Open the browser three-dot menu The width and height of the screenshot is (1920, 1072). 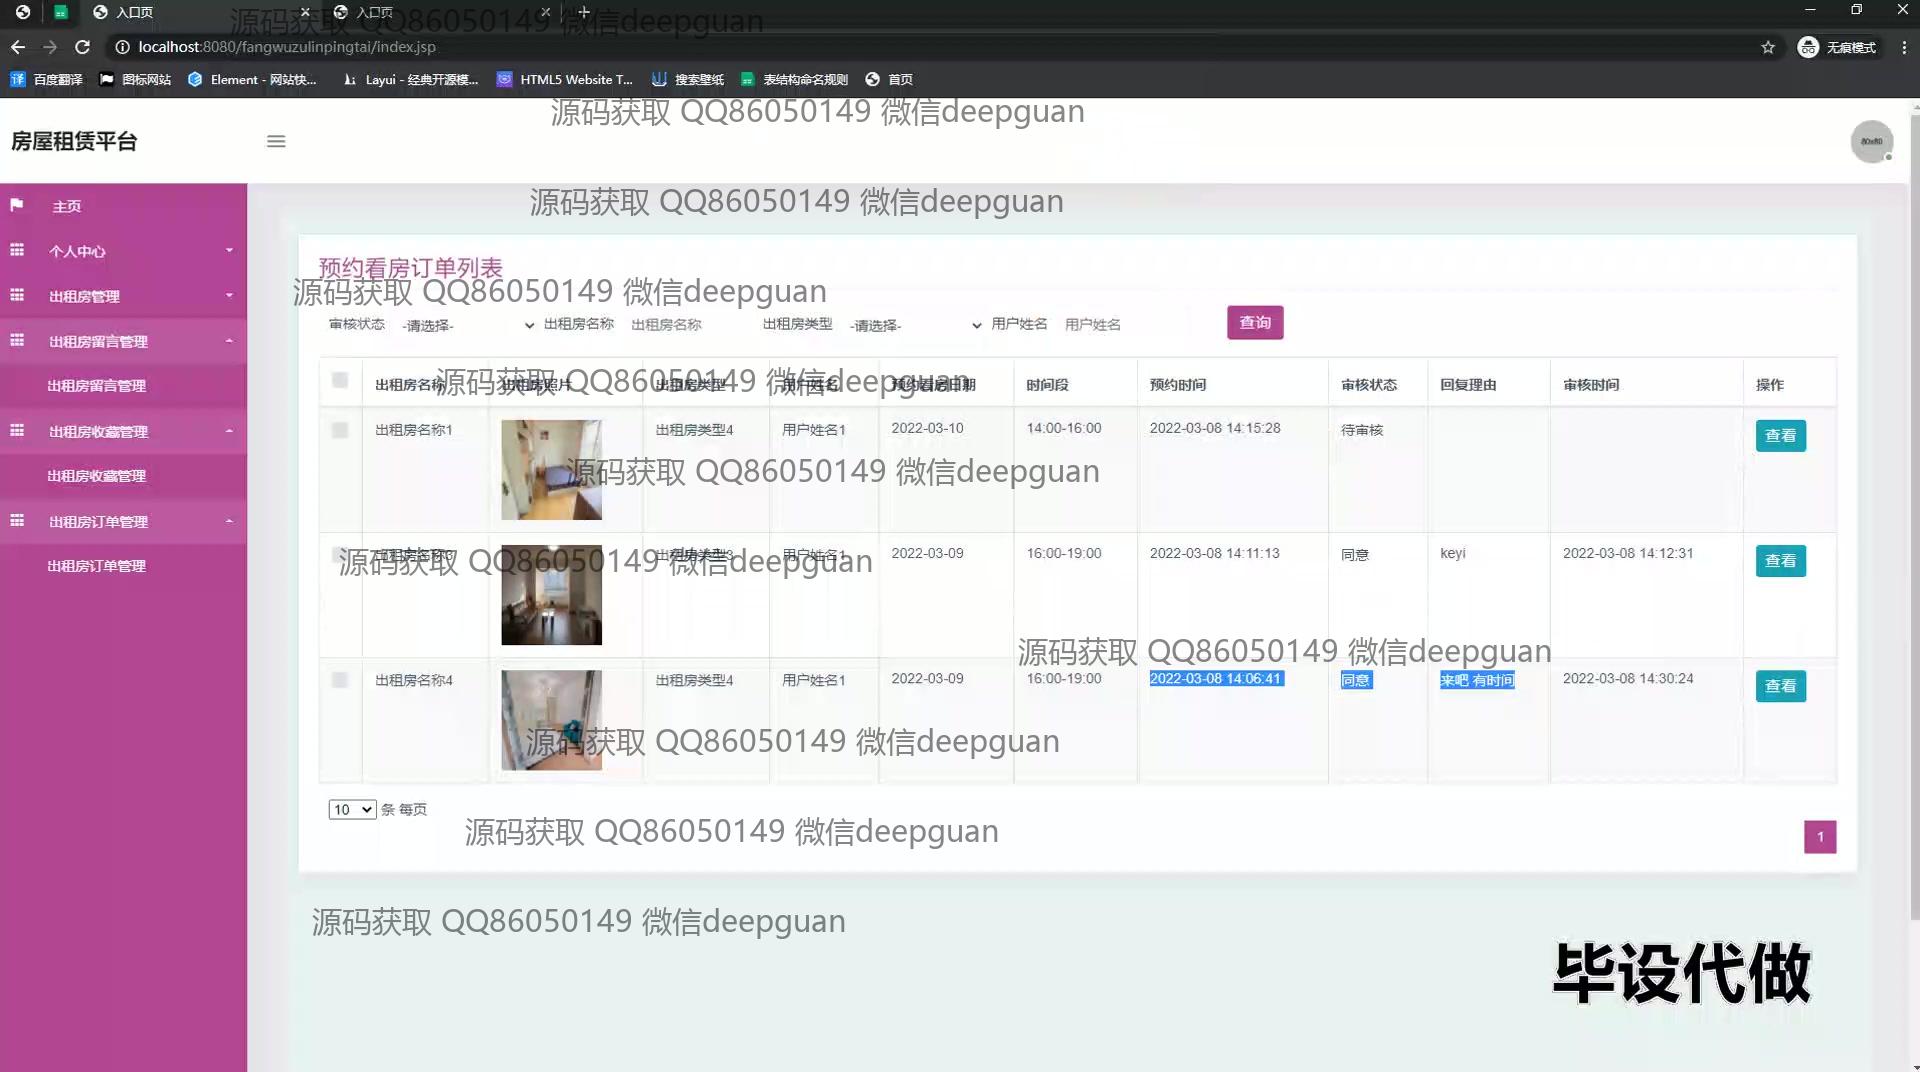tap(1904, 47)
